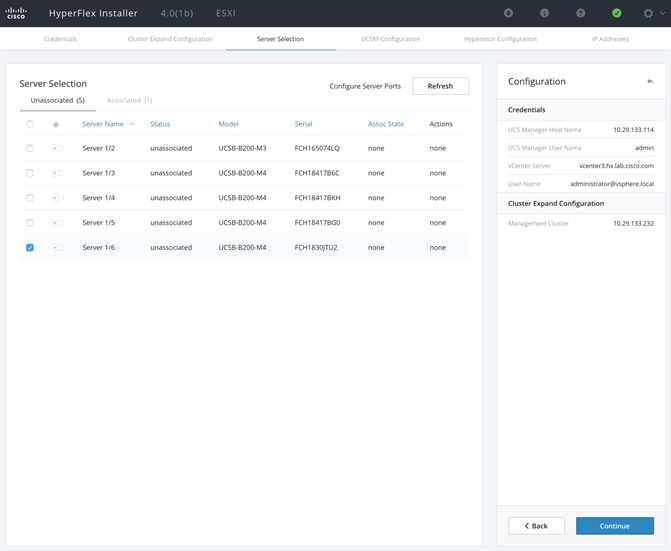Switch to Associated (1) tab

point(130,100)
